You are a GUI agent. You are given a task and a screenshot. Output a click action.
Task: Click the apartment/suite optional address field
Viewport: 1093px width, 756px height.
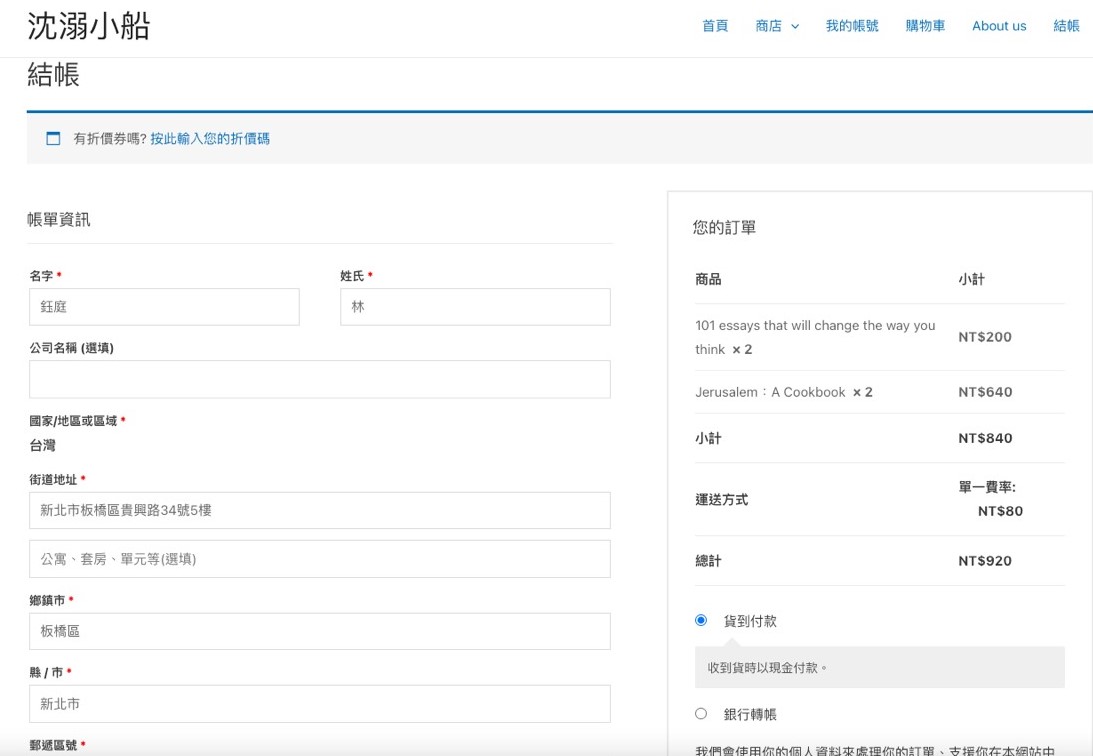(319, 559)
